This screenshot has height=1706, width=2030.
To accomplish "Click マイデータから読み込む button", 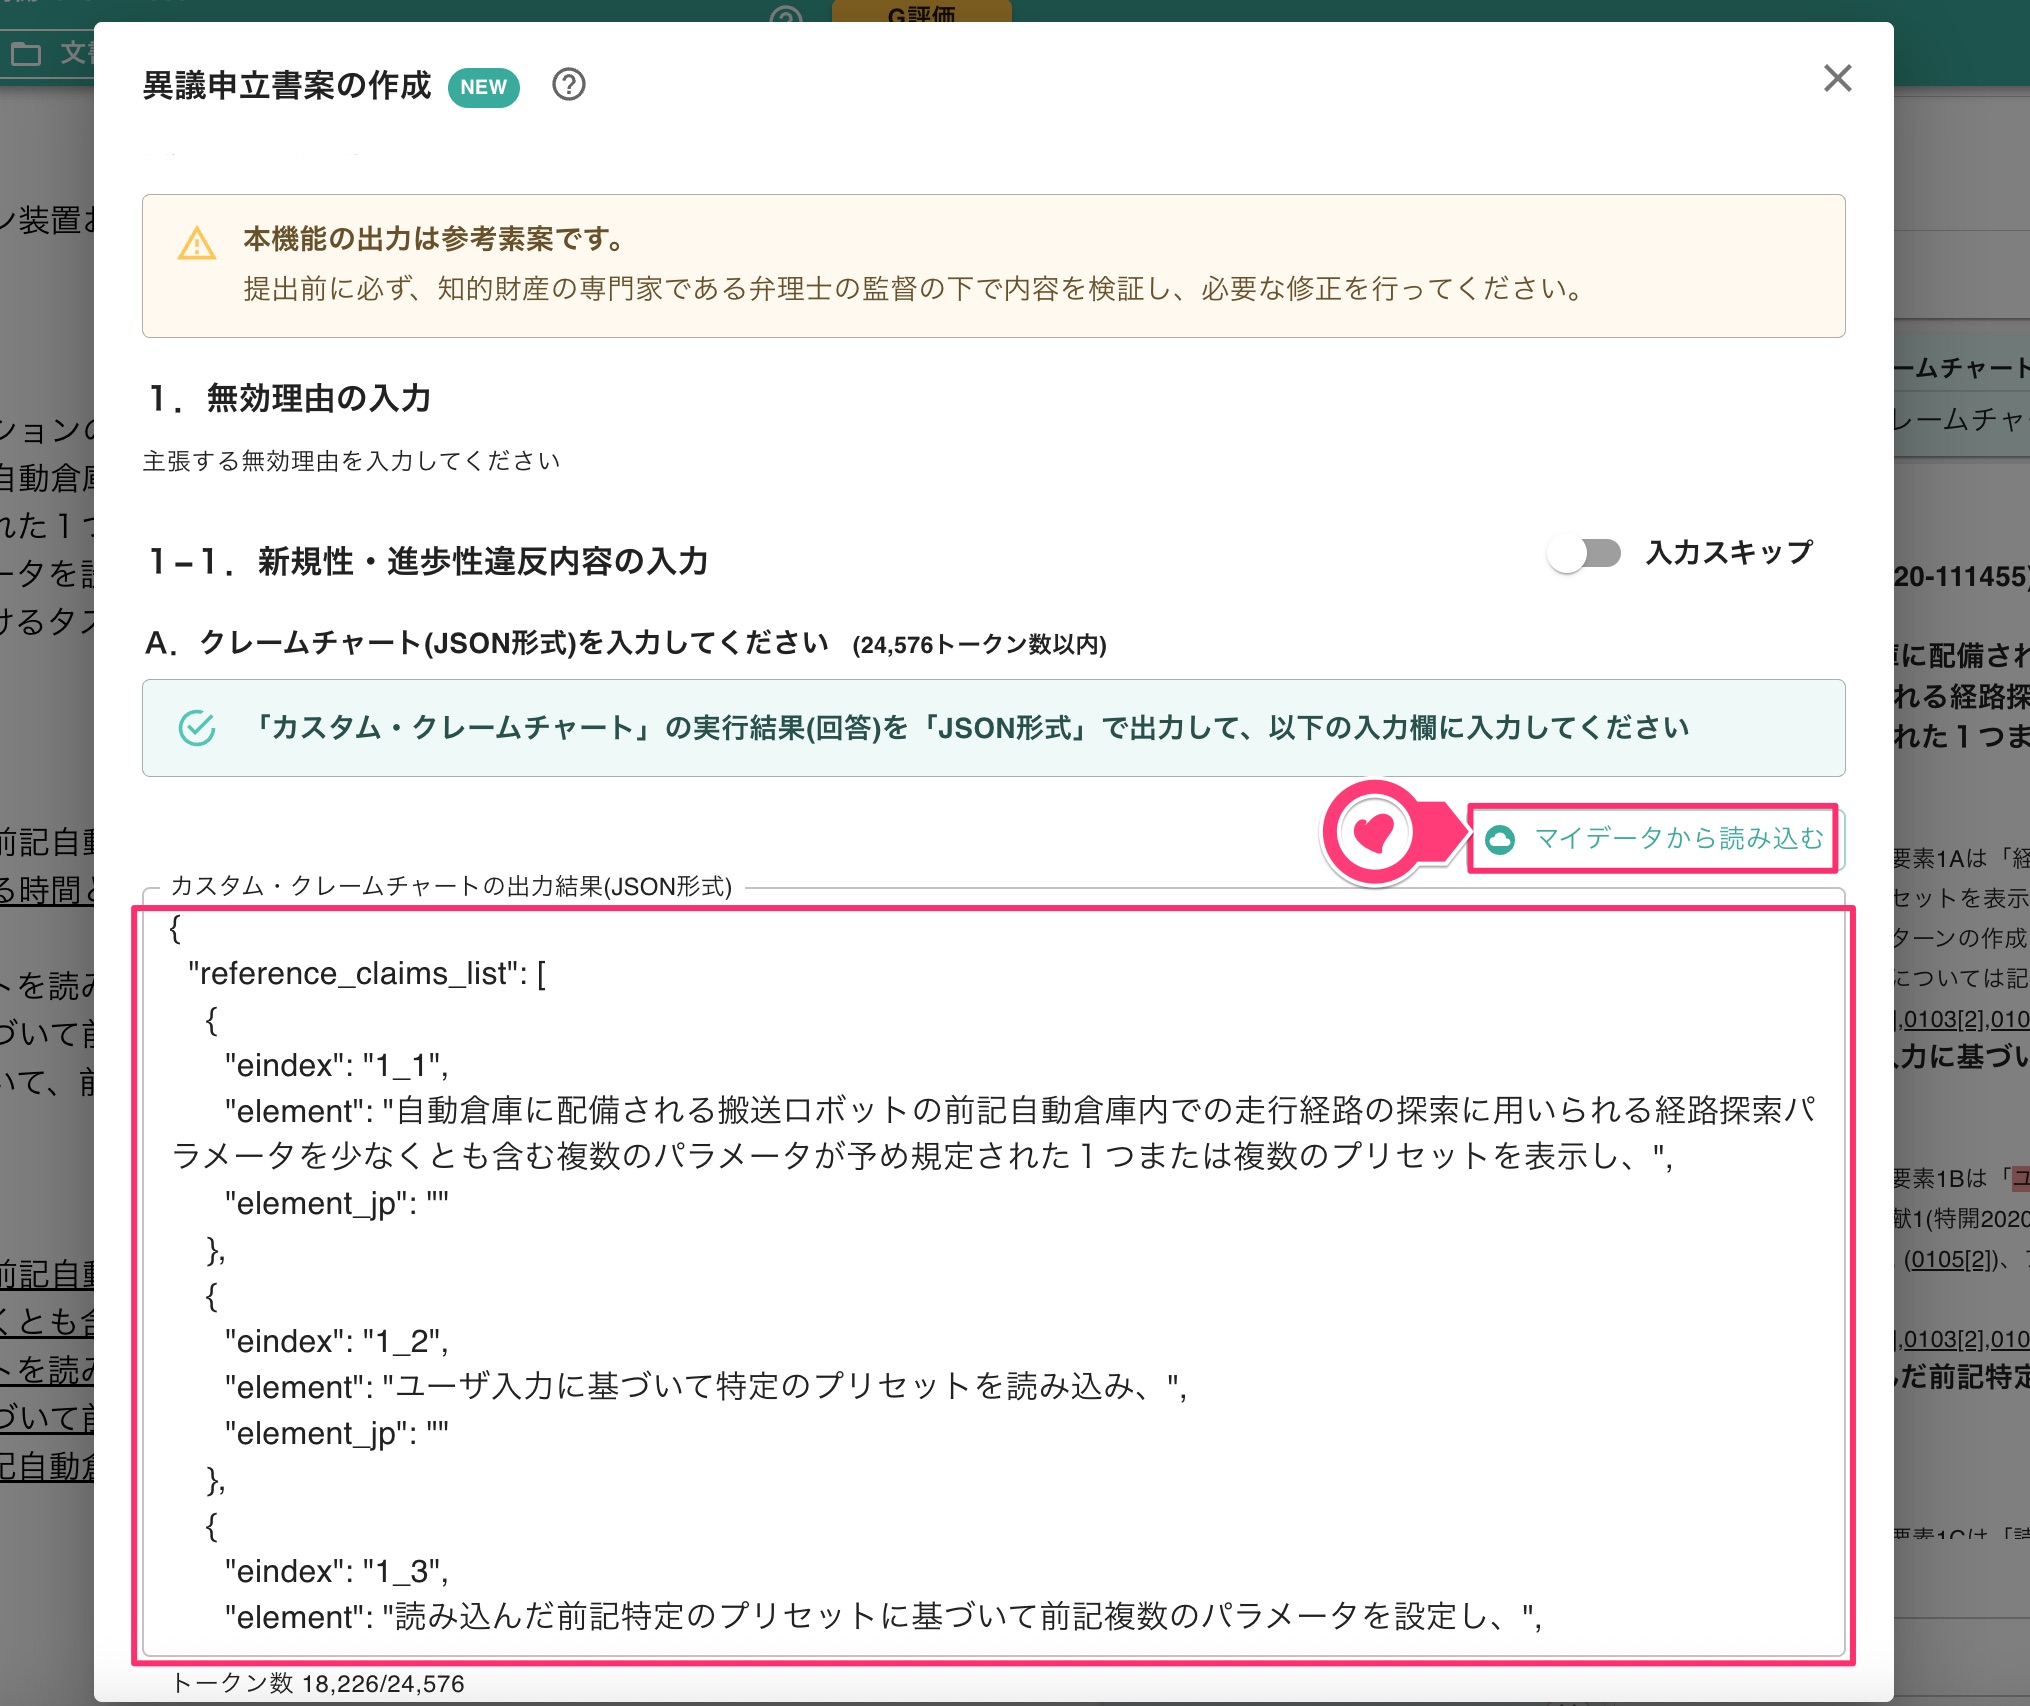I will point(1655,838).
